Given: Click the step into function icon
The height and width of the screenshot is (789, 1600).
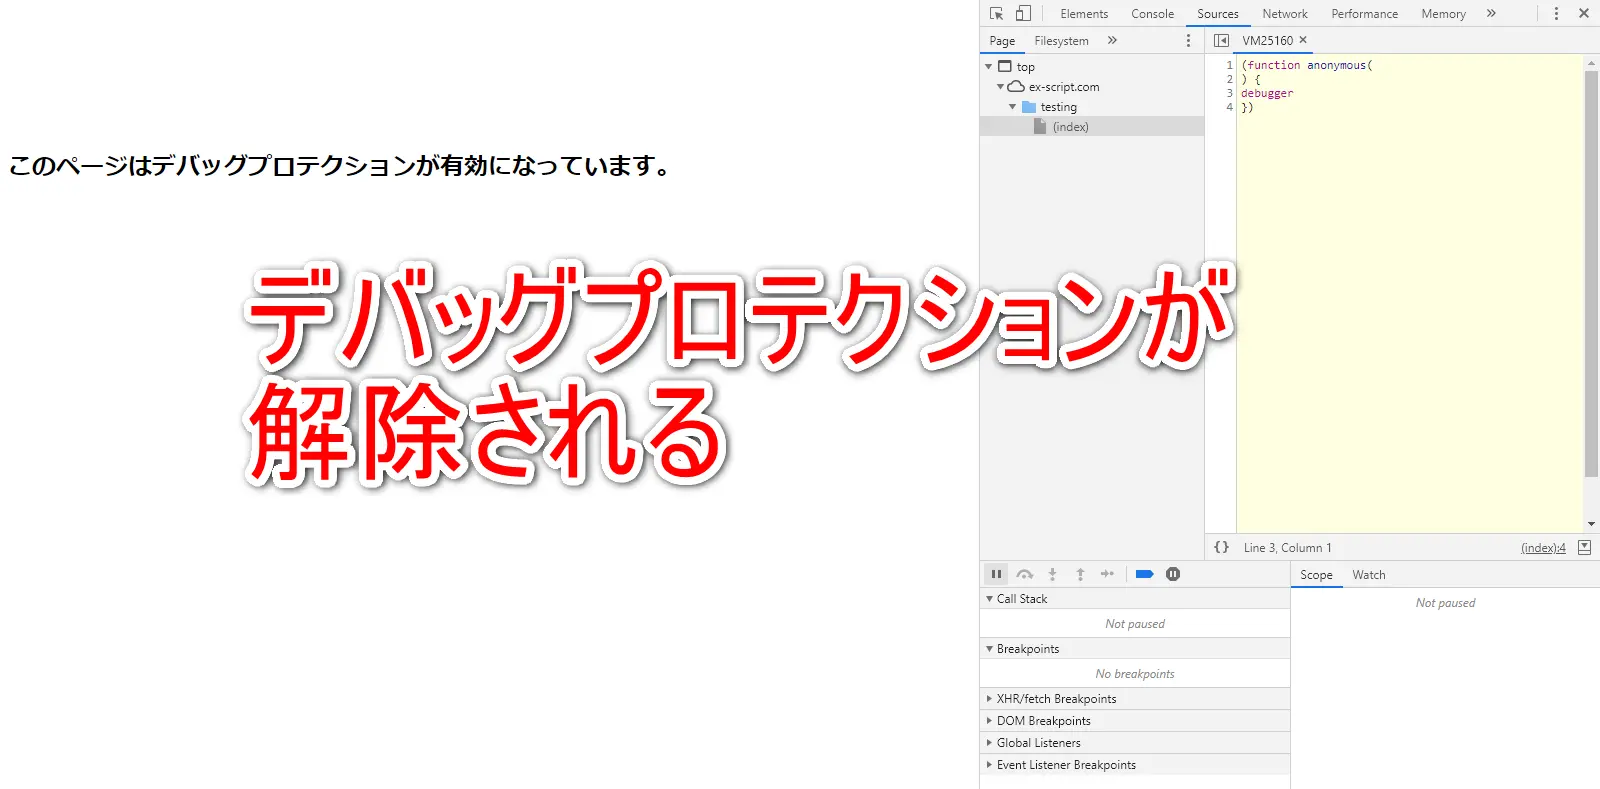Looking at the screenshot, I should (x=1052, y=574).
